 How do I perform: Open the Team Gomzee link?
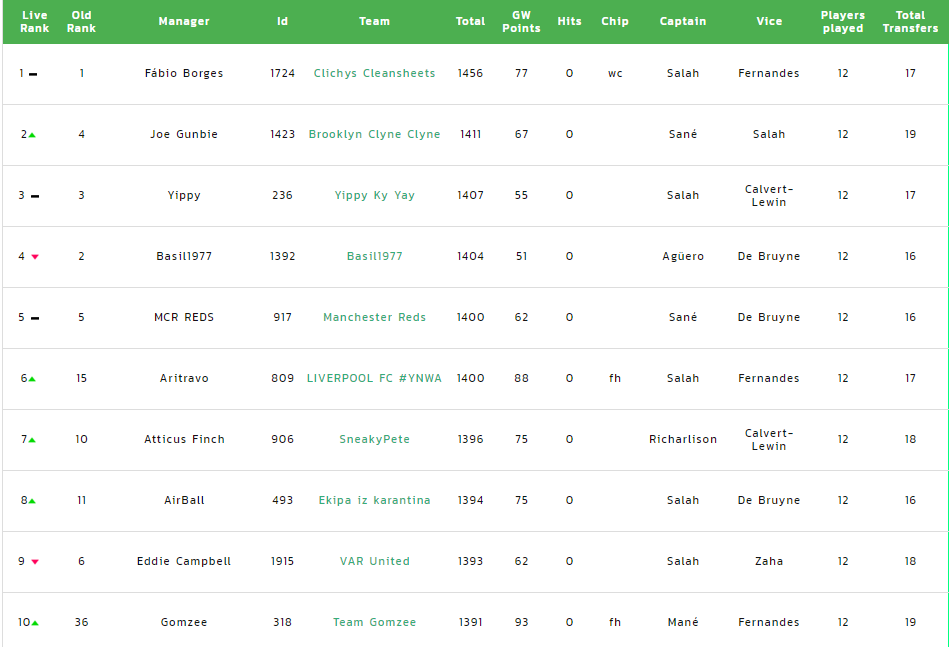tap(374, 622)
